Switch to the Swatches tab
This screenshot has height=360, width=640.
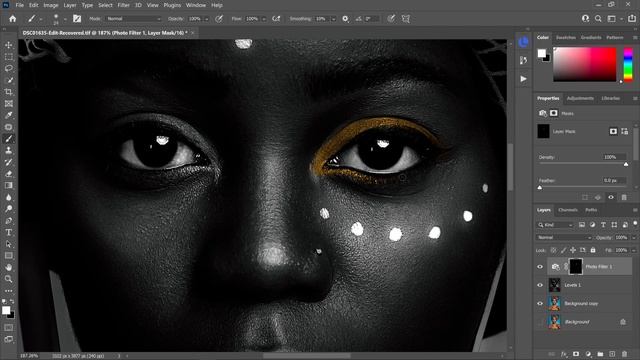[566, 38]
